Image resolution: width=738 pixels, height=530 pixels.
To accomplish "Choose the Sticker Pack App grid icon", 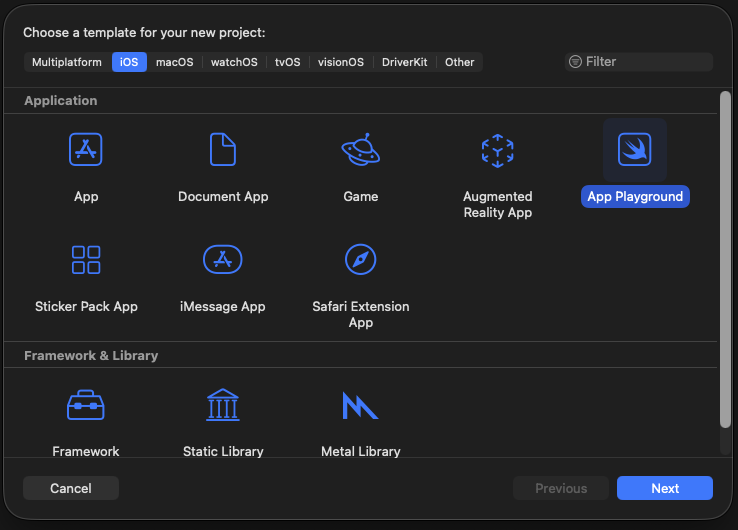I will coord(86,260).
